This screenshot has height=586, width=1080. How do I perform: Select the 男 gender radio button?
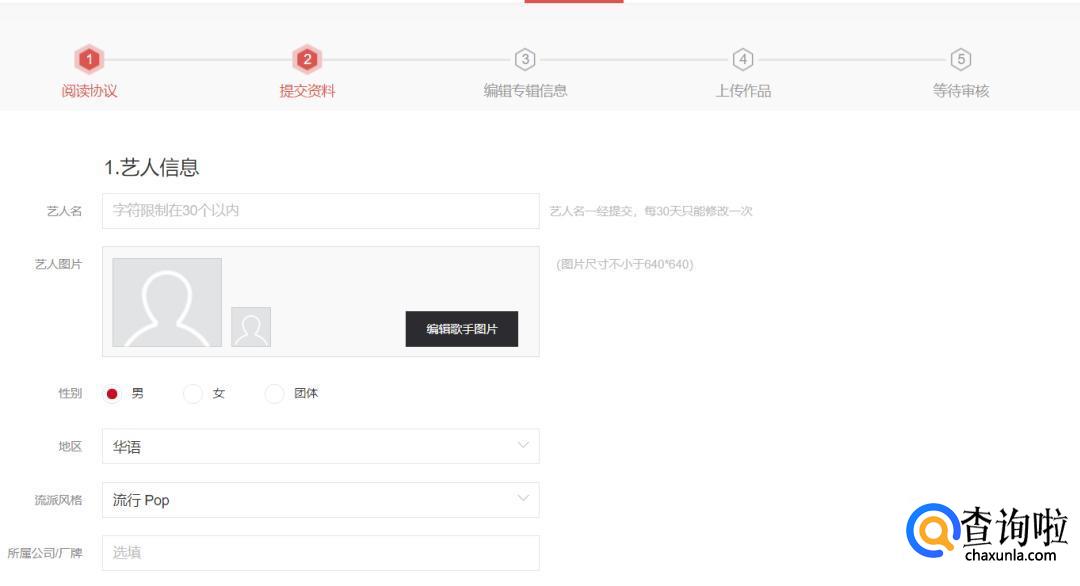click(112, 393)
